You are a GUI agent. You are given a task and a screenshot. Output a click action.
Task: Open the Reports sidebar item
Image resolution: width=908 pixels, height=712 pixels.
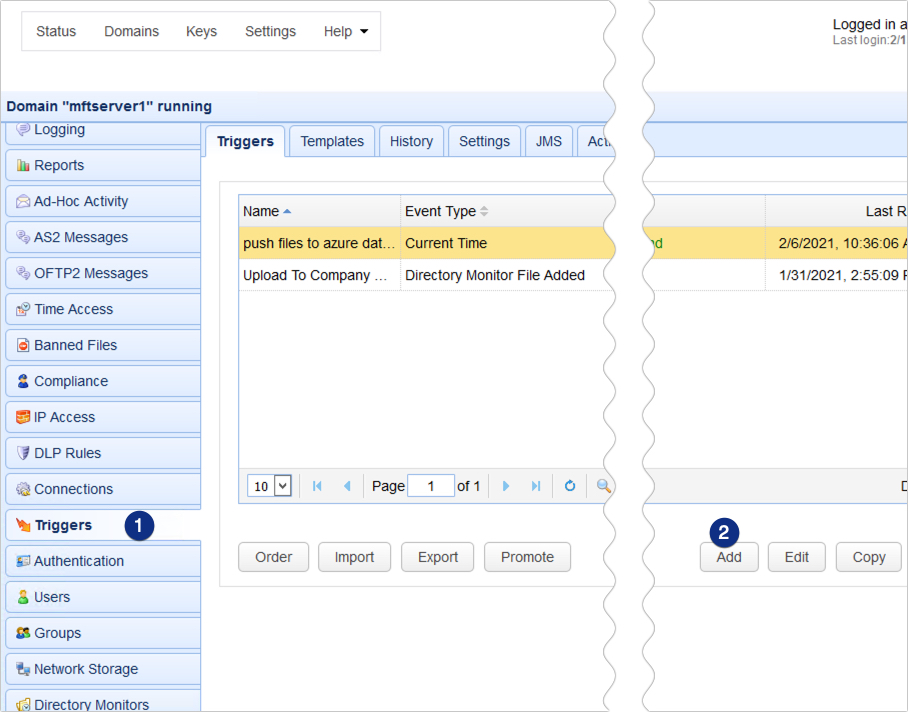(x=103, y=166)
